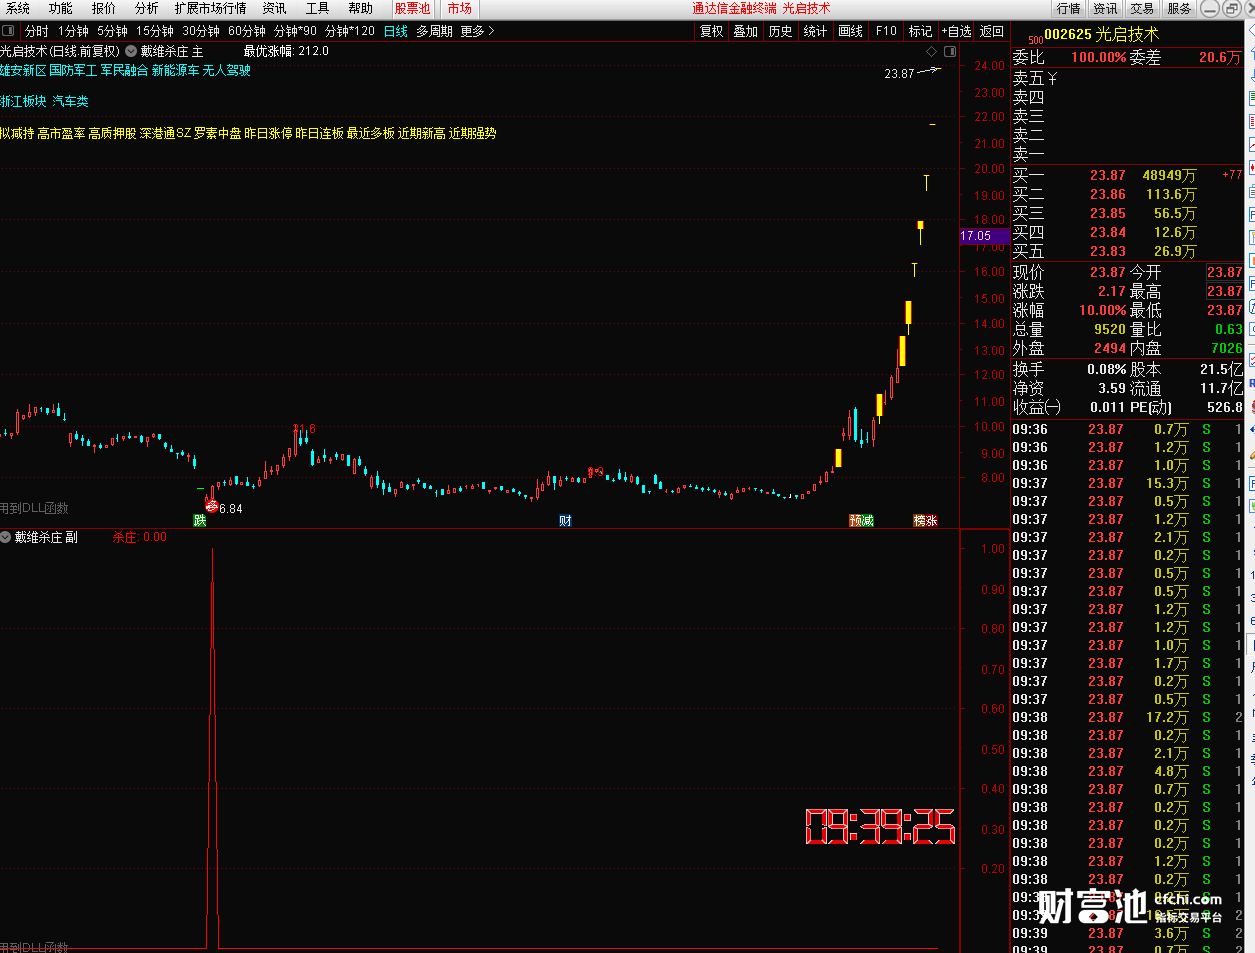Open the 股票池 tab
Viewport: 1255px width, 953px height.
click(412, 8)
